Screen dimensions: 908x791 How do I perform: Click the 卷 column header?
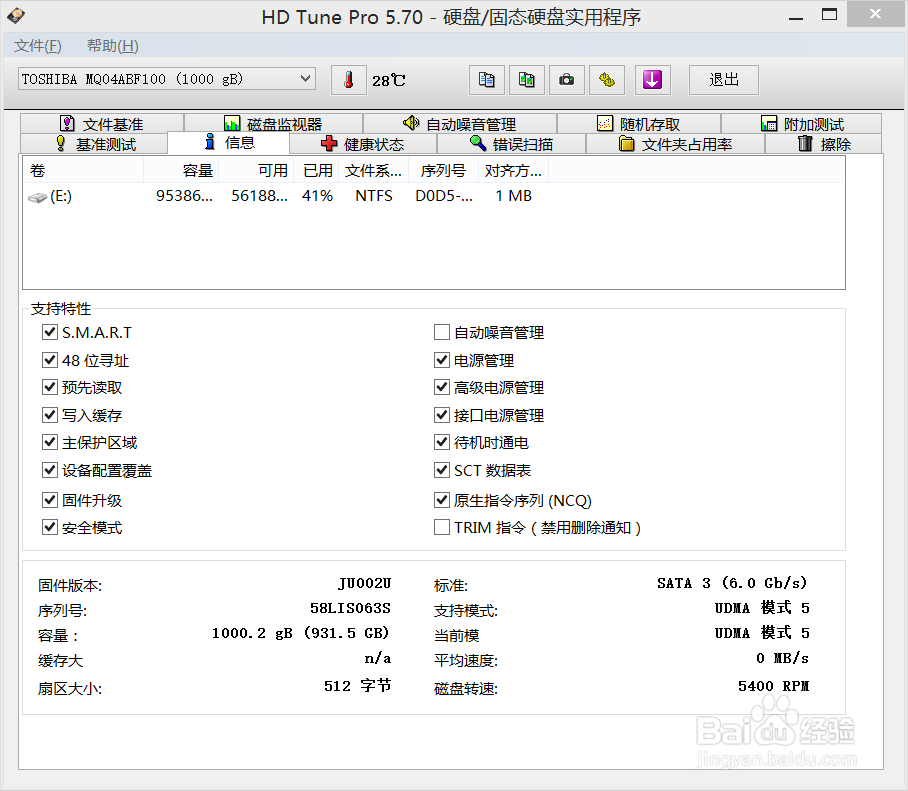(83, 170)
